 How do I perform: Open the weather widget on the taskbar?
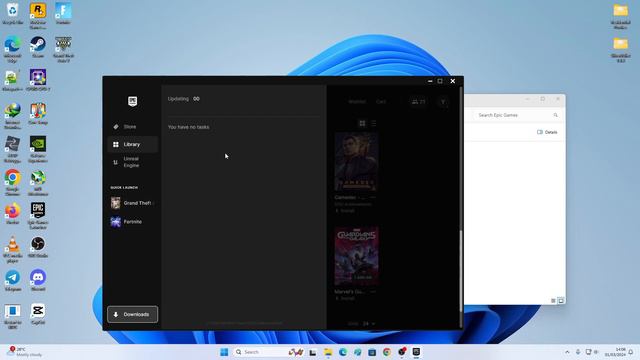pos(24,352)
